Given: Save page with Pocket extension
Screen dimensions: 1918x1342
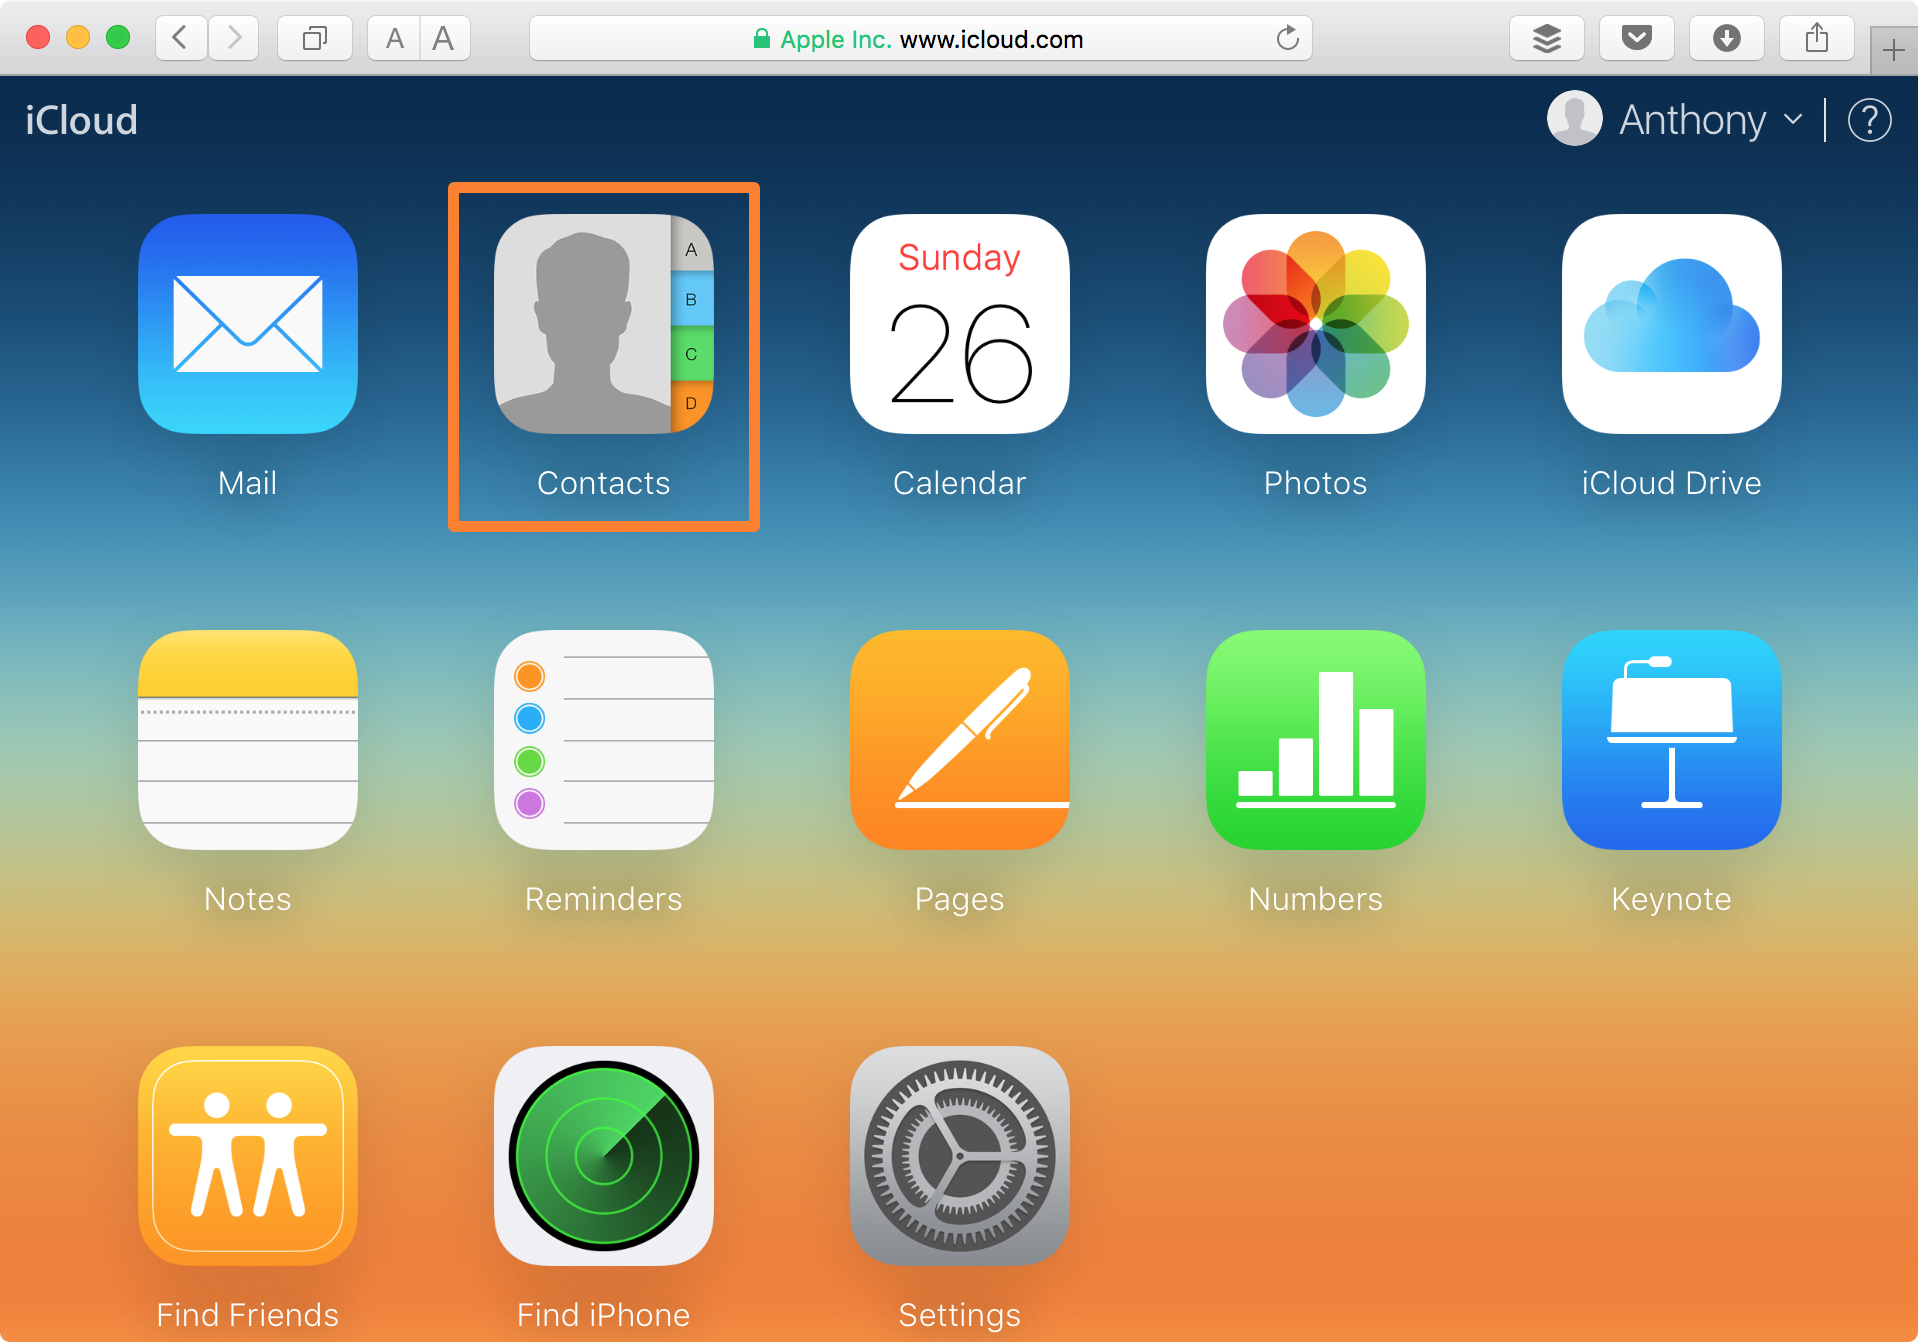Looking at the screenshot, I should pyautogui.click(x=1637, y=38).
